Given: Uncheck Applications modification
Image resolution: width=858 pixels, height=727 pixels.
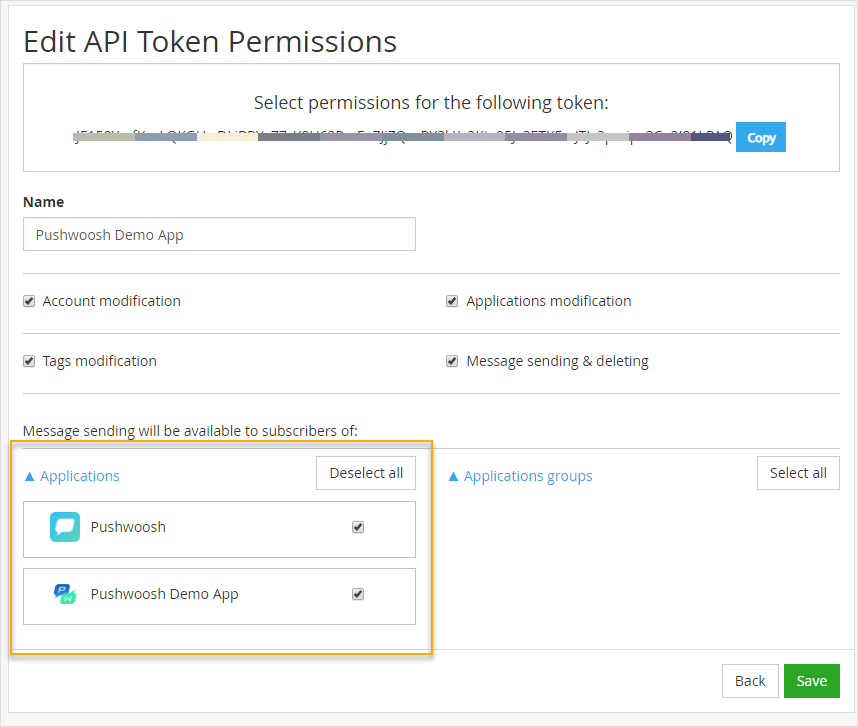Looking at the screenshot, I should [452, 300].
